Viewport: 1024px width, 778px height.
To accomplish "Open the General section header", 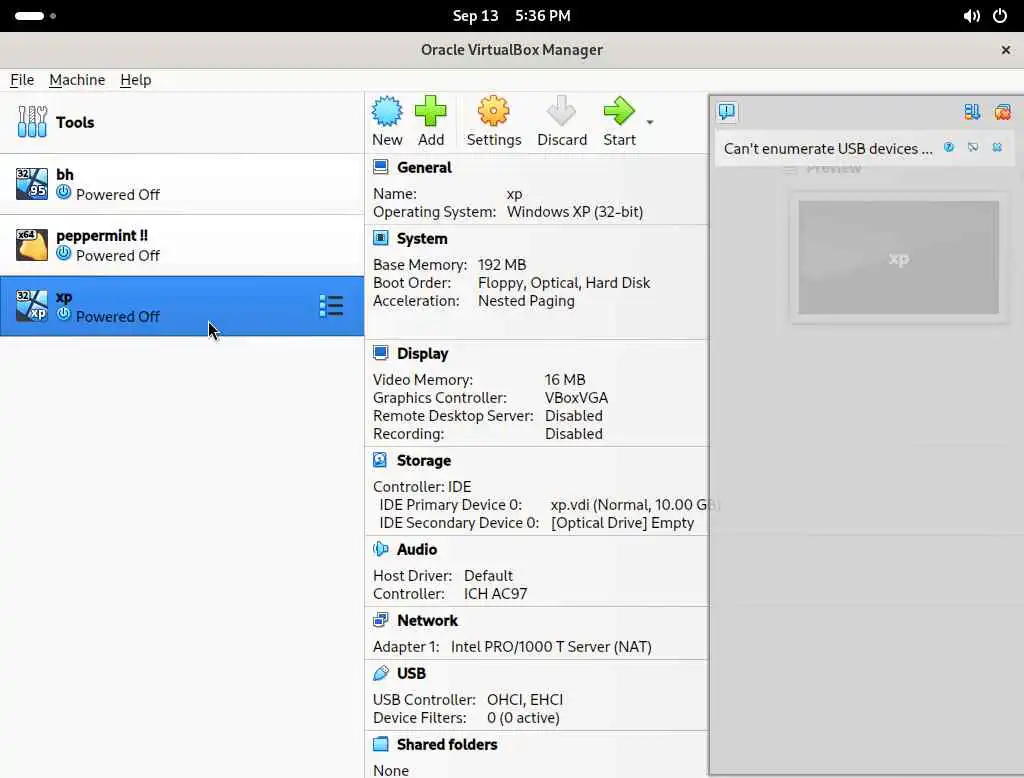I will pos(424,168).
